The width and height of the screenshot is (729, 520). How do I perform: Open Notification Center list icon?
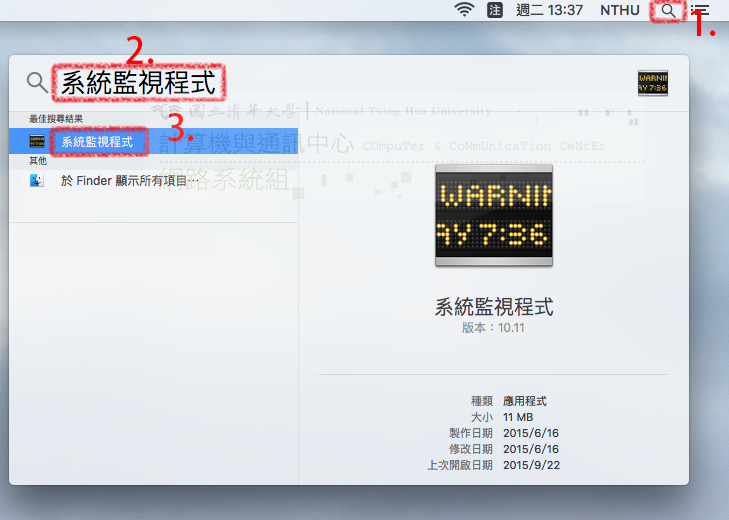click(701, 10)
